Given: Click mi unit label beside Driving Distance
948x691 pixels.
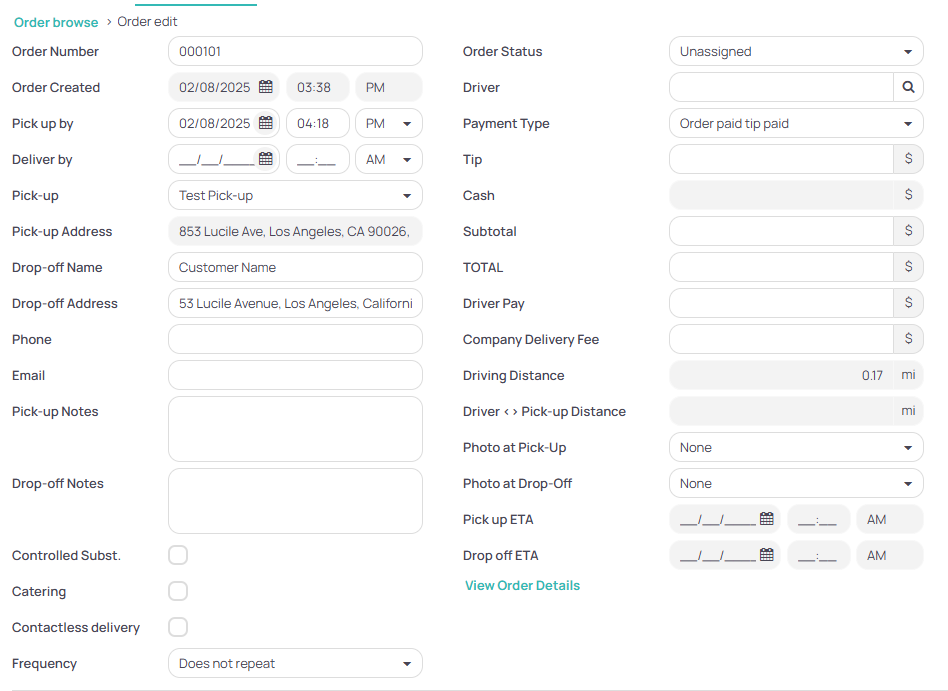Looking at the screenshot, I should pos(908,375).
